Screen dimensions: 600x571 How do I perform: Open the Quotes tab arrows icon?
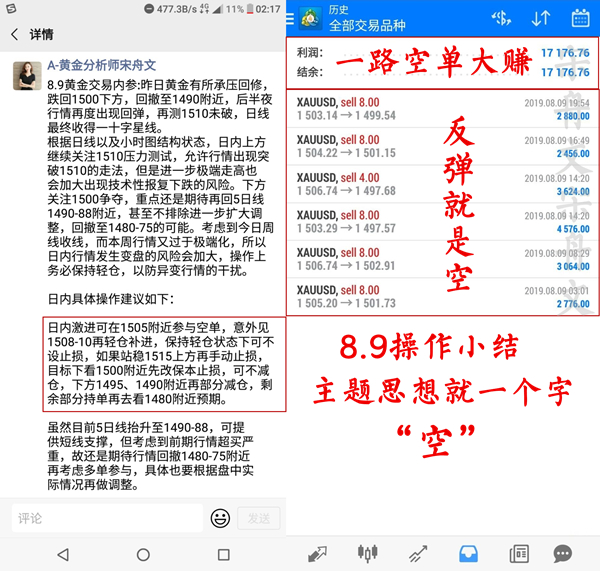317,554
